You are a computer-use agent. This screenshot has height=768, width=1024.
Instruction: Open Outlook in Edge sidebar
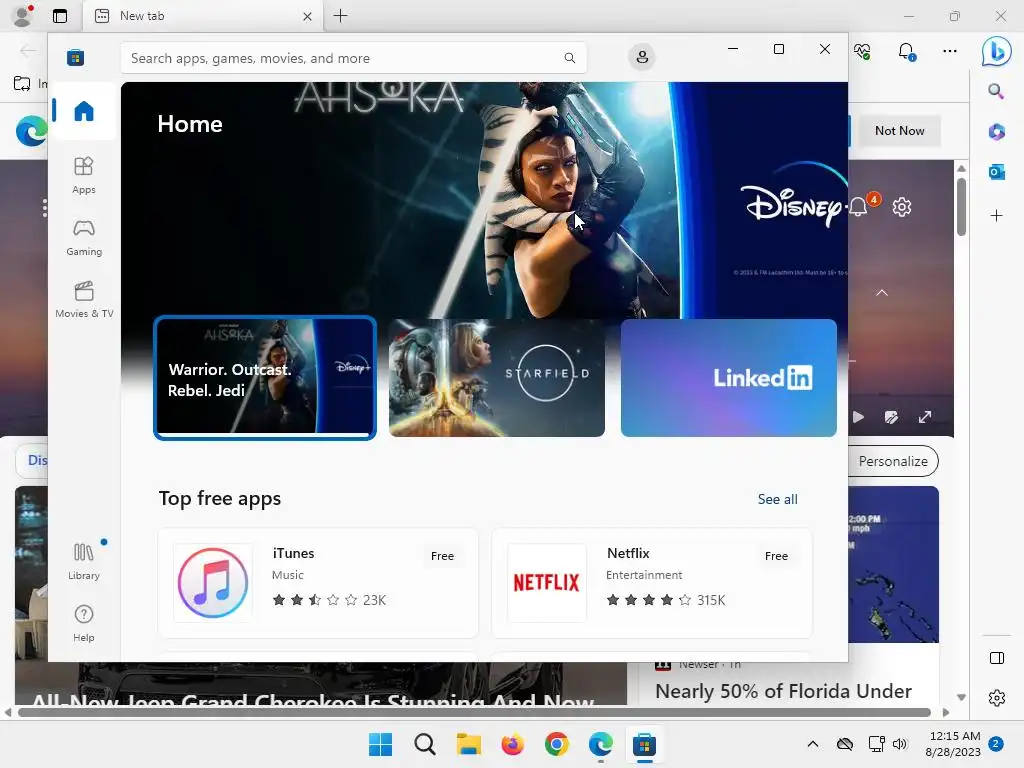996,172
